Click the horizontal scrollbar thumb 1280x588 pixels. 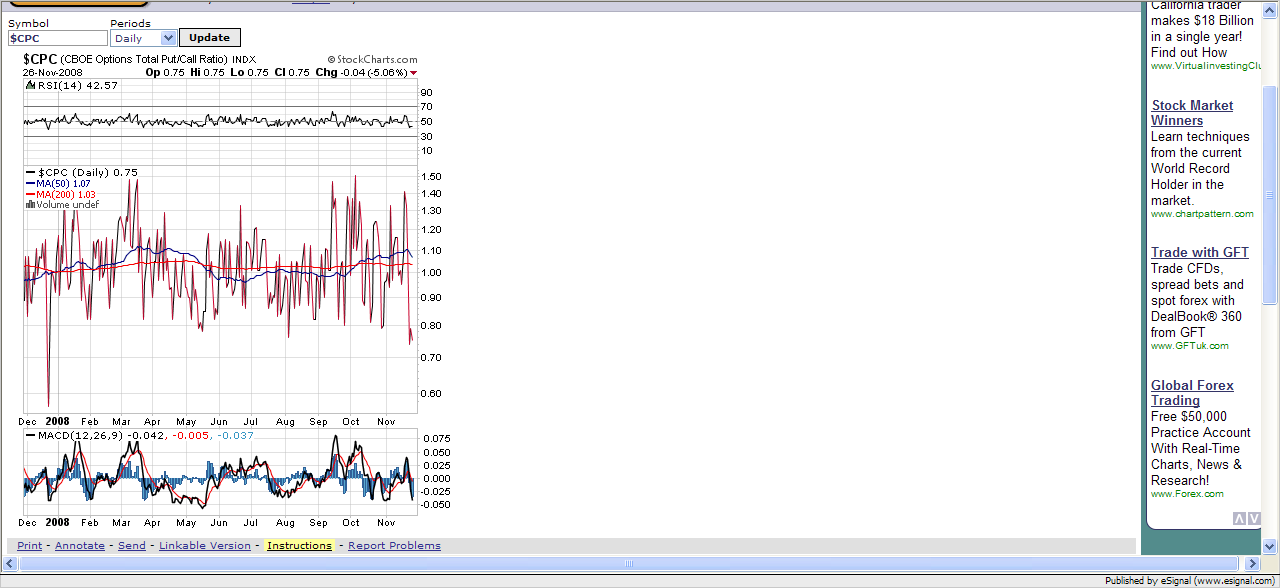(630, 564)
